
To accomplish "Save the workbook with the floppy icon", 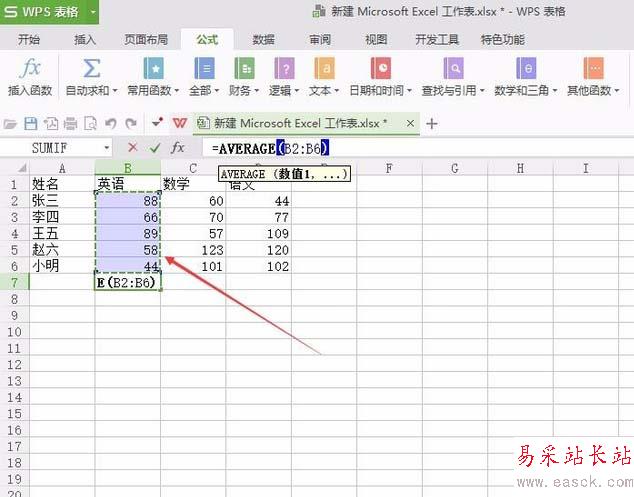I will click(31, 123).
